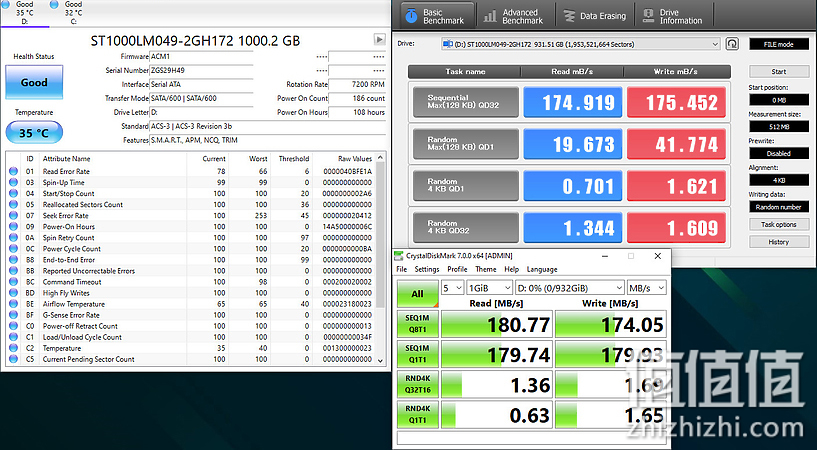Click the Random 4 KB QD1 task
Viewport: 817px width, 450px height.
coord(466,185)
